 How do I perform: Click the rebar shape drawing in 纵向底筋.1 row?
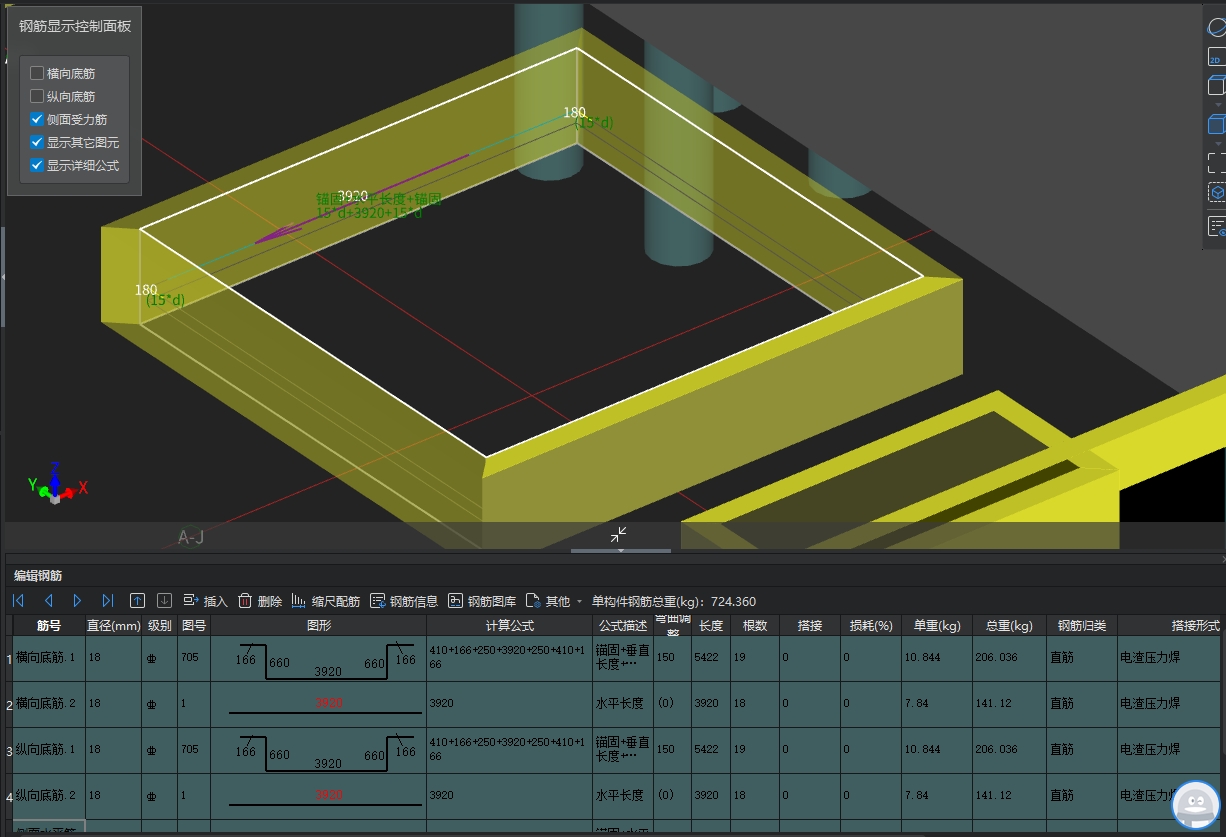pos(318,750)
